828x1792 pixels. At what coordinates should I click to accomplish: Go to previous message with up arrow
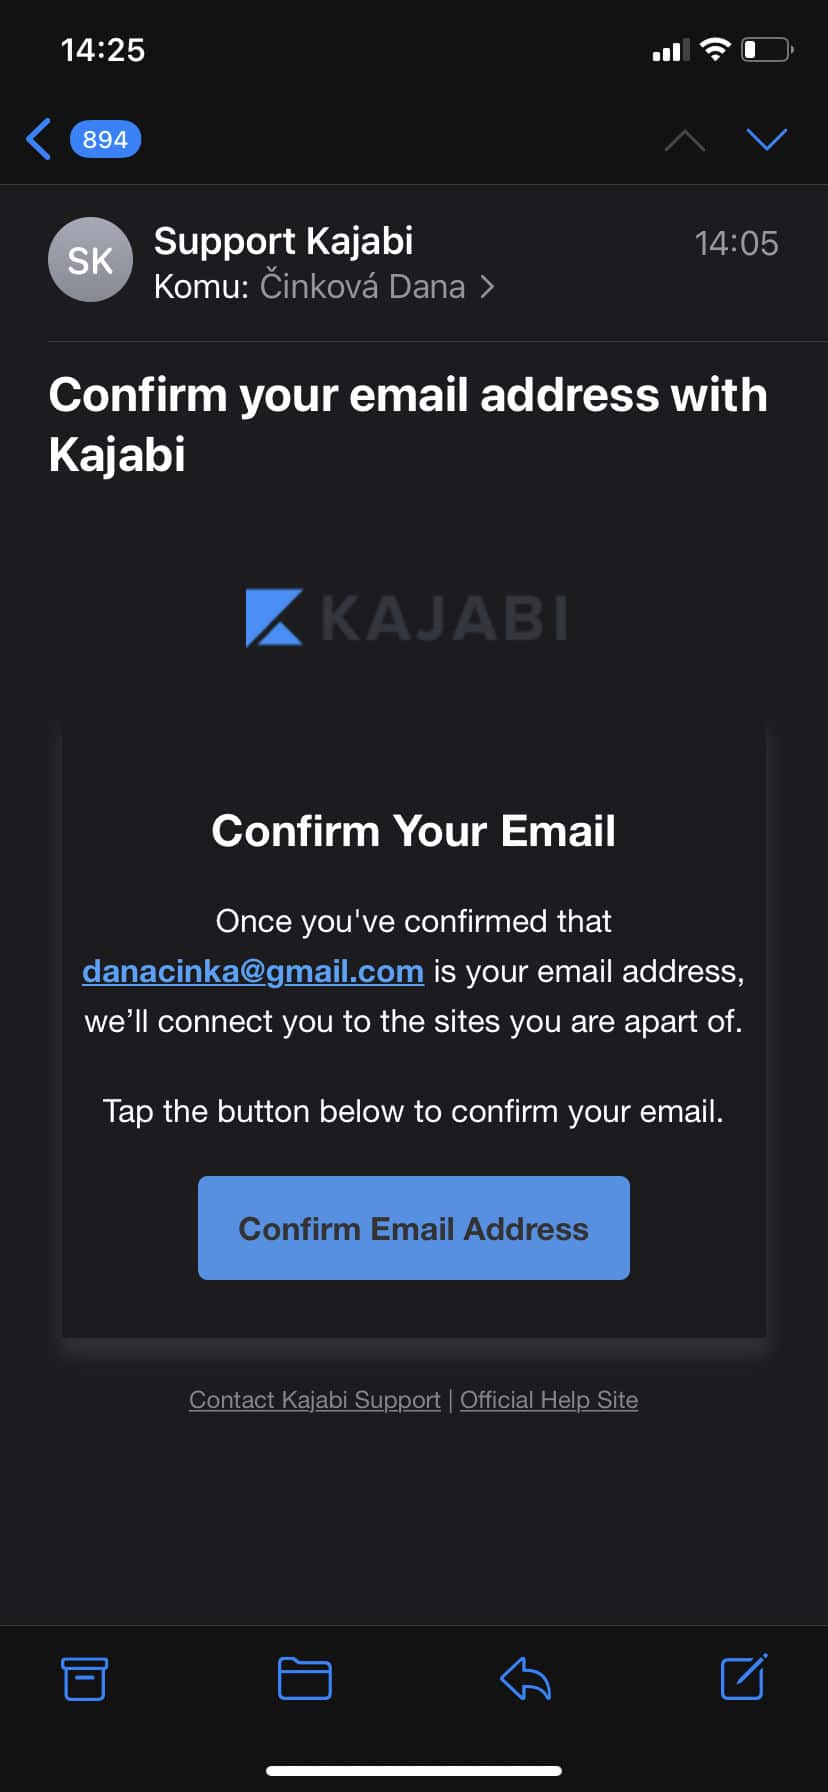pyautogui.click(x=685, y=140)
